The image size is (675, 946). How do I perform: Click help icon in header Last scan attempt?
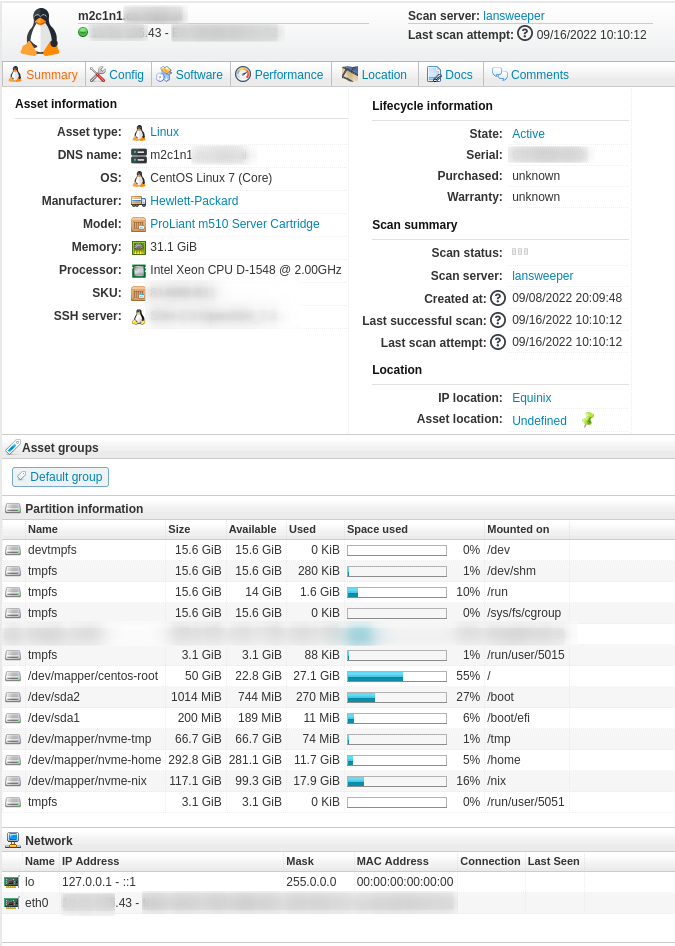click(524, 34)
